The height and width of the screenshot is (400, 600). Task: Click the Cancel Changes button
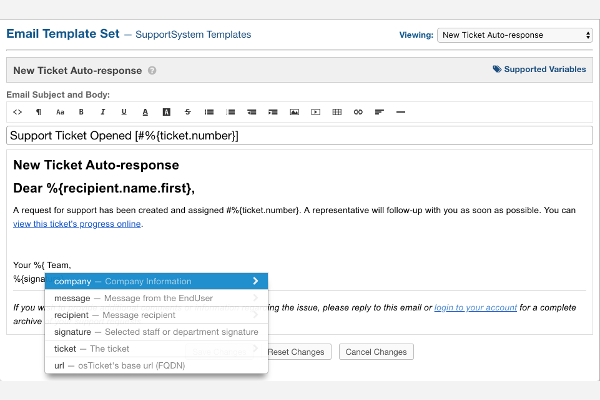click(376, 352)
